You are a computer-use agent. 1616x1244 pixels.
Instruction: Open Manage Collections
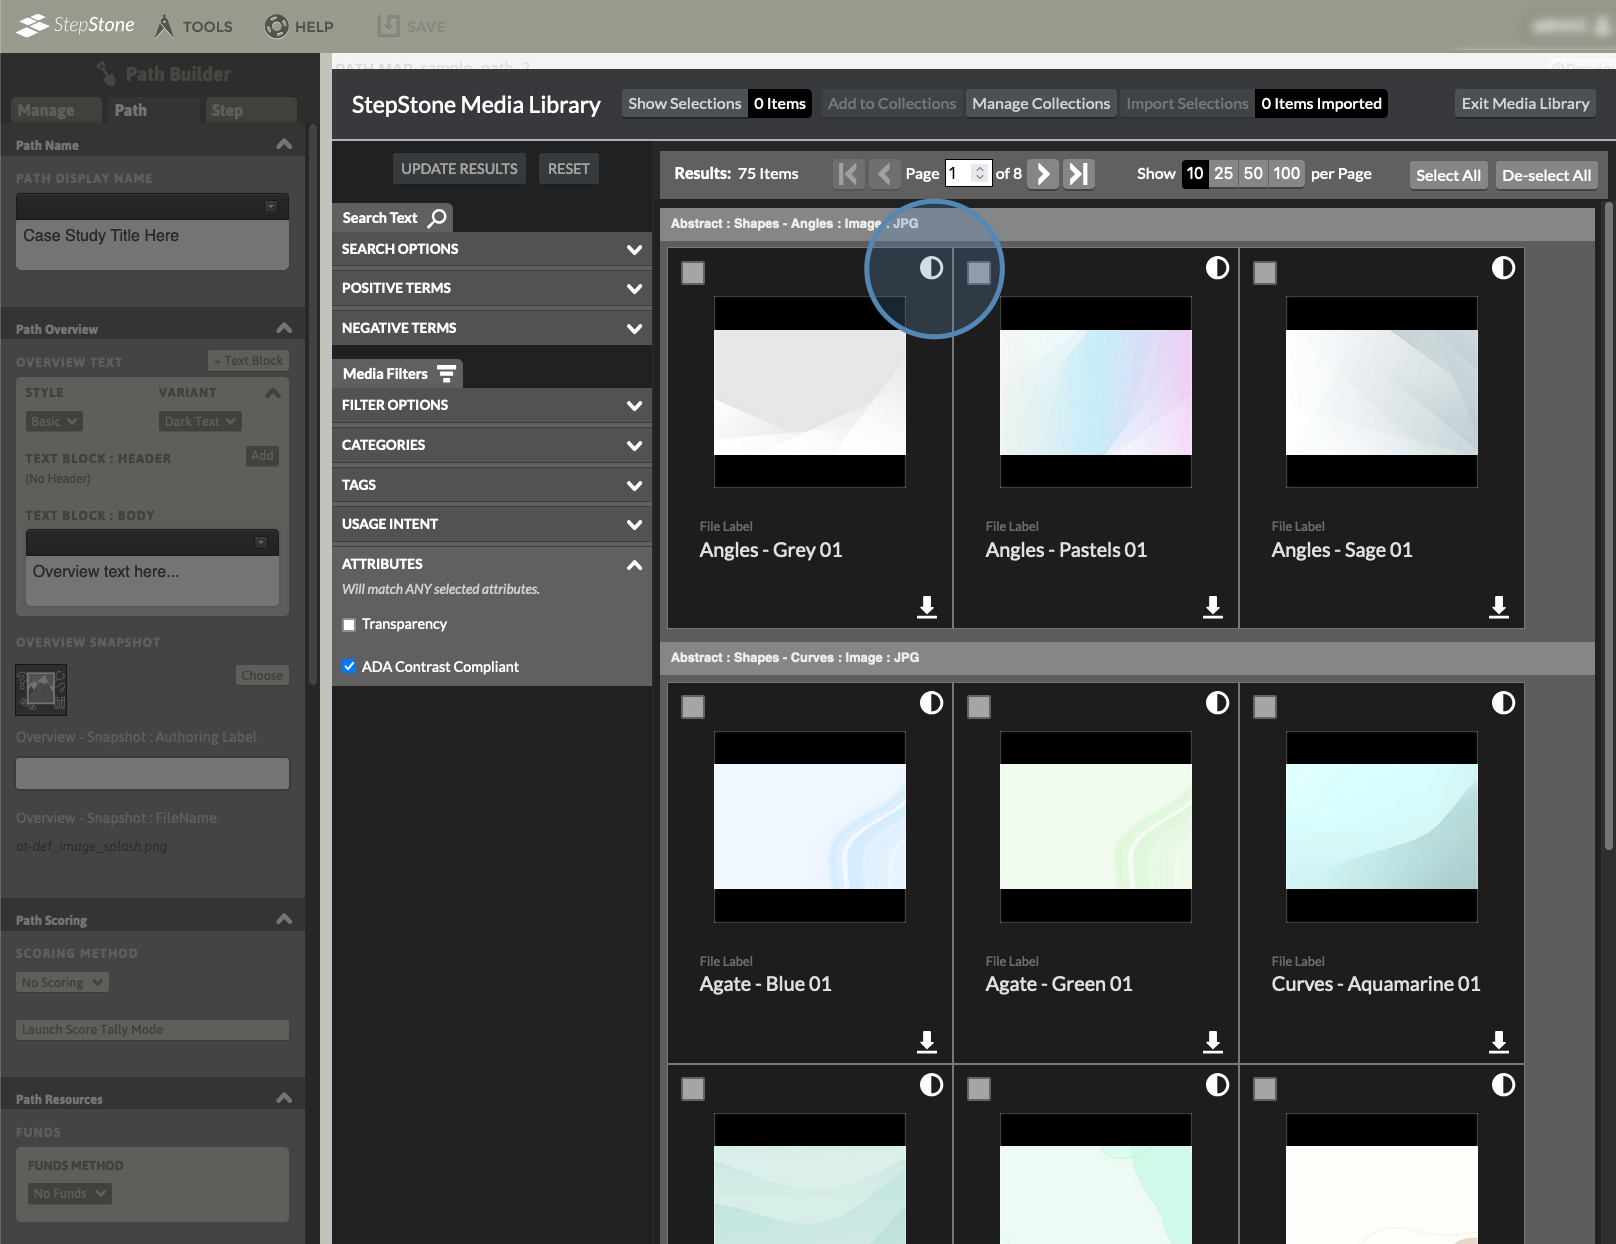click(x=1041, y=104)
